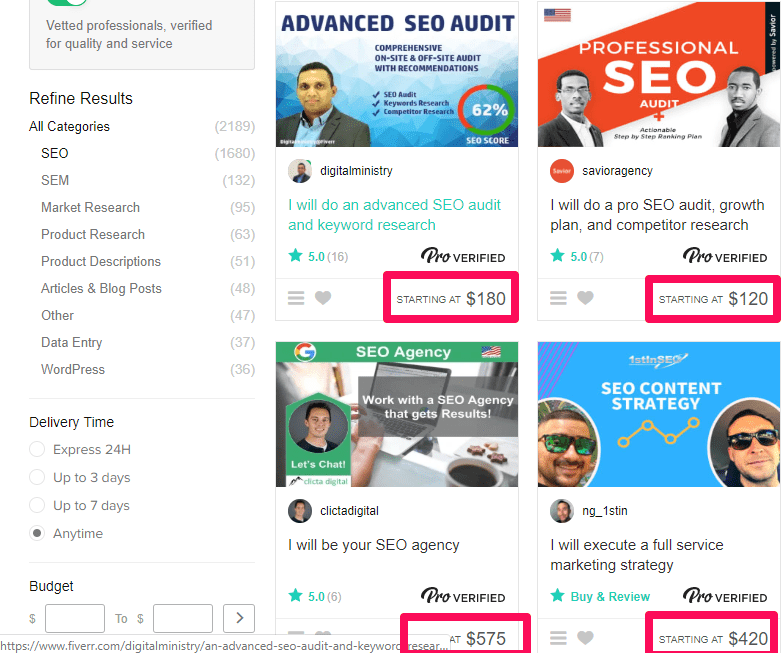Viewport: 782px width, 653px height.
Task: Show All Categories results
Action: (69, 126)
